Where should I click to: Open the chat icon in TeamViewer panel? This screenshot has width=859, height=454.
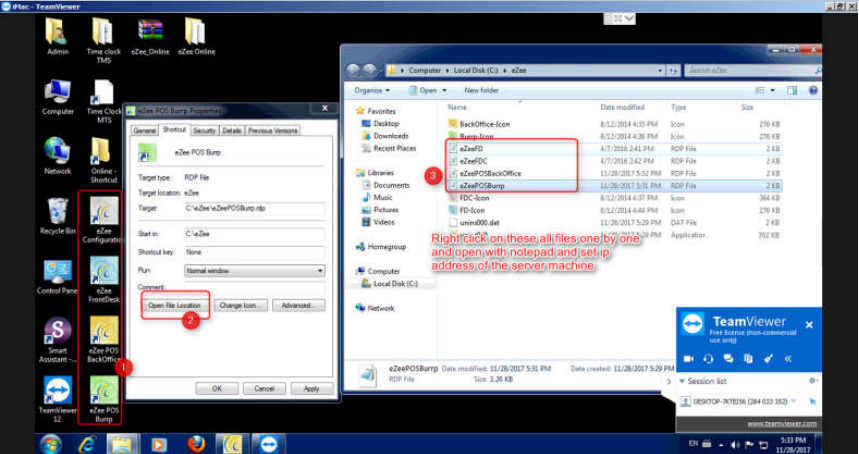pyautogui.click(x=728, y=359)
